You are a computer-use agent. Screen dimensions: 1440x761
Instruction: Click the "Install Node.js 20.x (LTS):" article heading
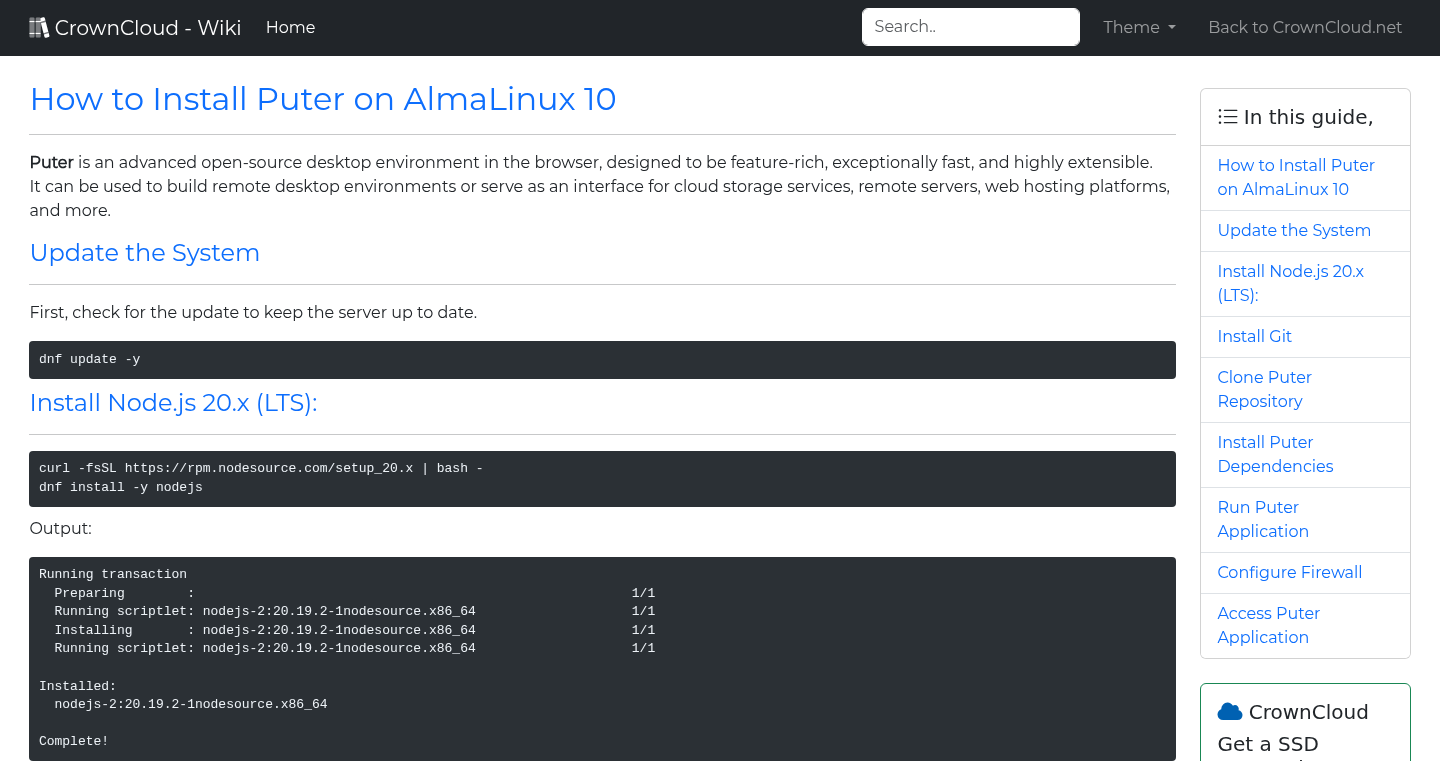(173, 403)
